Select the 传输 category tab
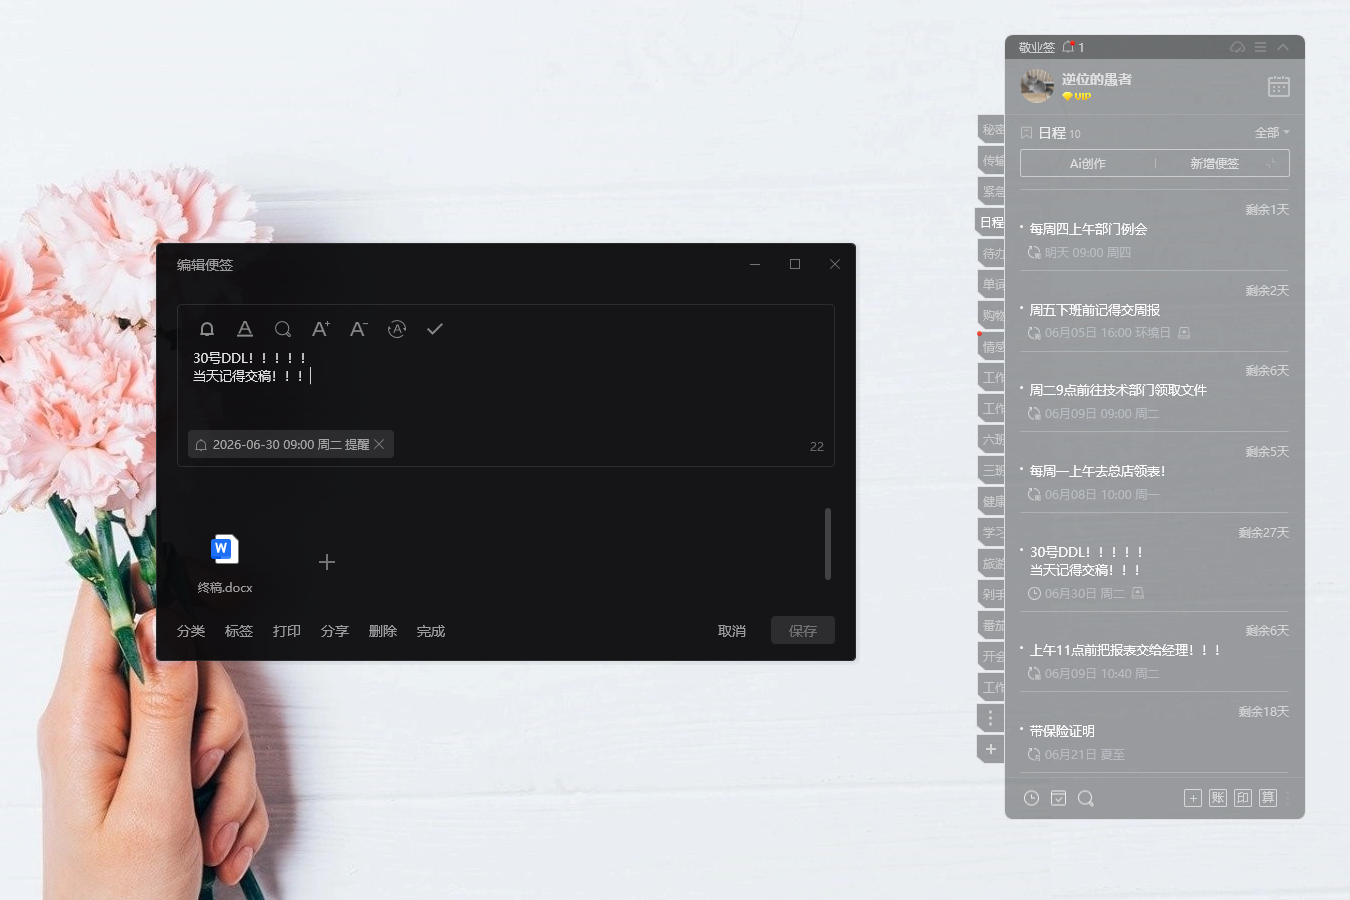The width and height of the screenshot is (1350, 900). click(992, 160)
